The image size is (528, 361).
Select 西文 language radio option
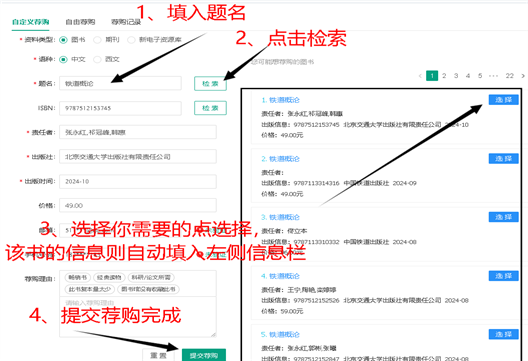point(97,59)
